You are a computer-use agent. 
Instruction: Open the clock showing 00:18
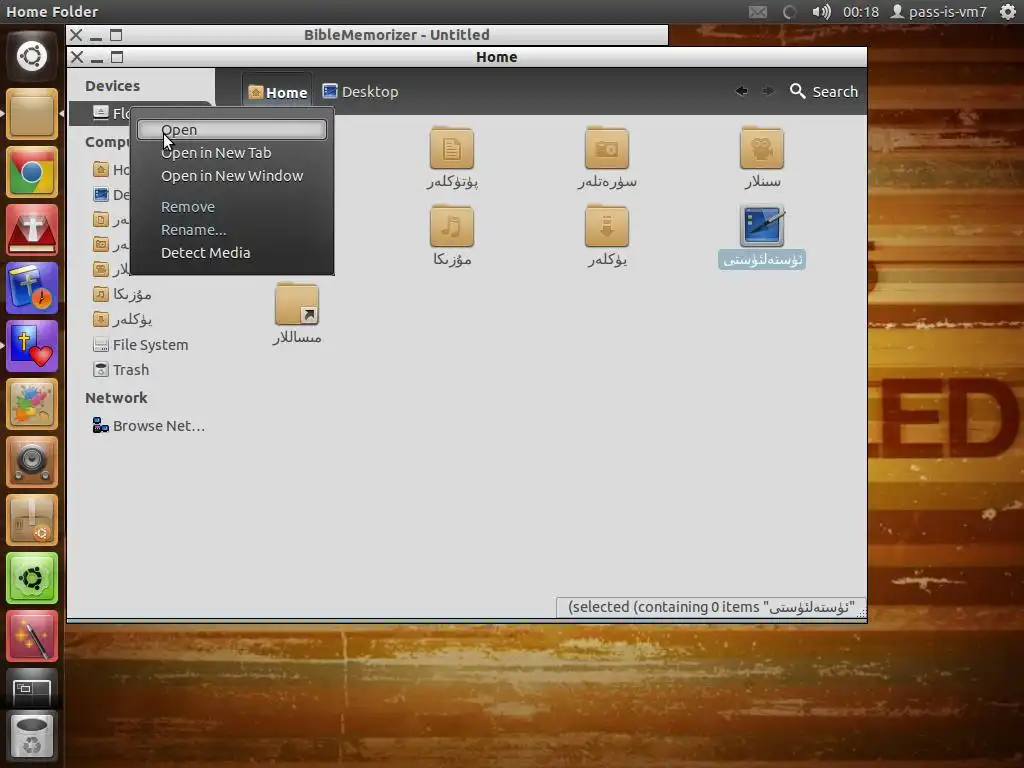tap(860, 12)
